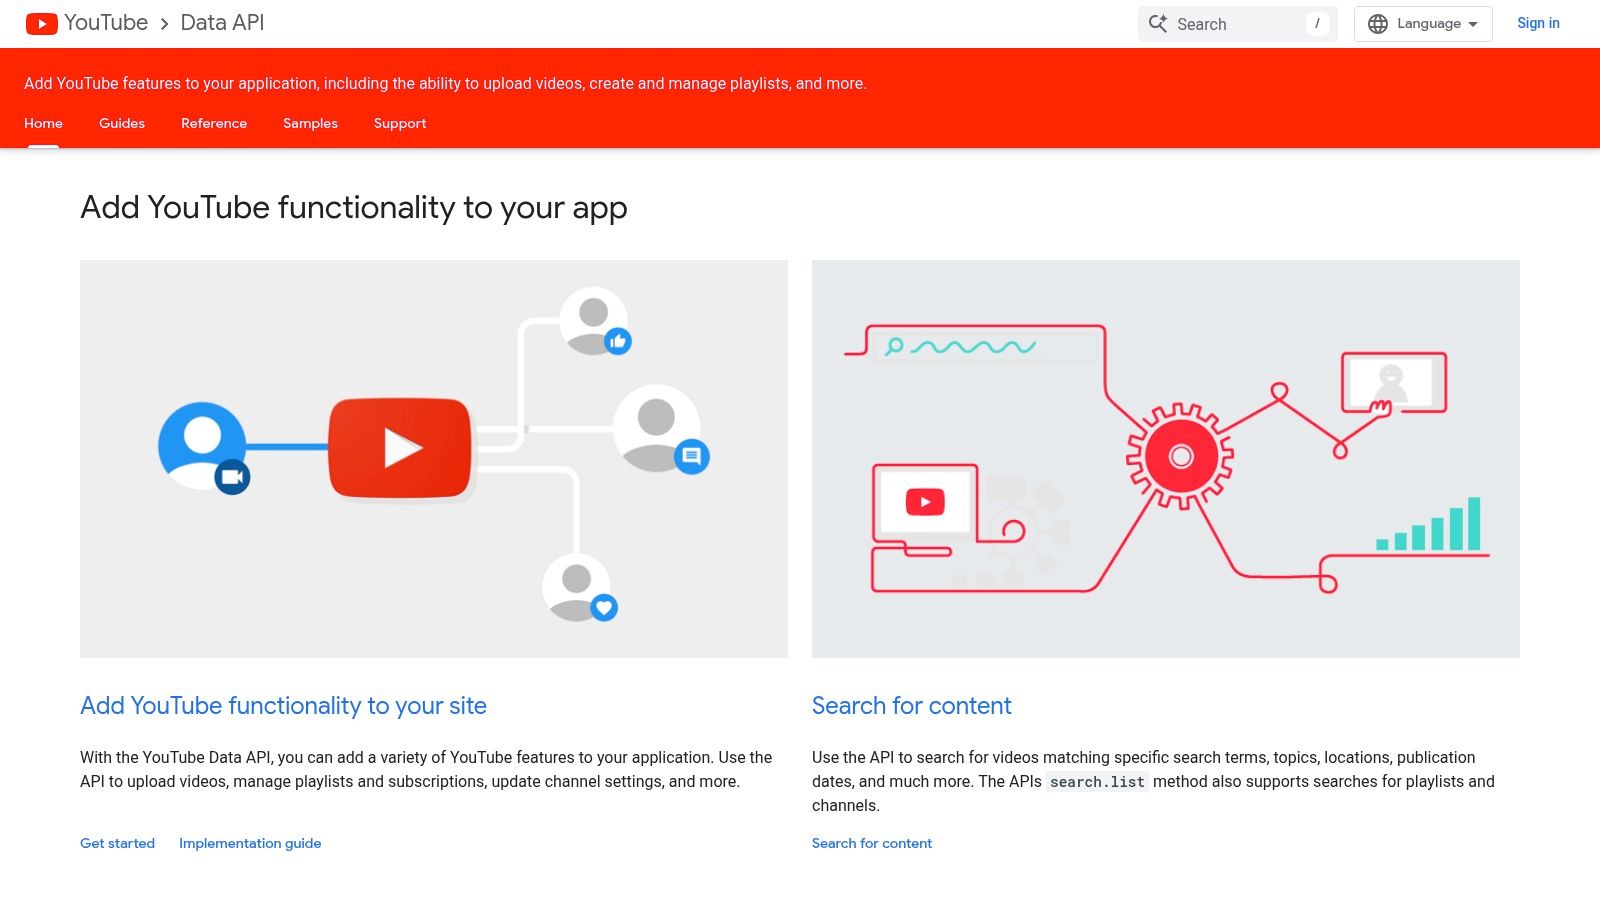Open the Data API breadcrumb link
This screenshot has height=900, width=1600.
(222, 23)
